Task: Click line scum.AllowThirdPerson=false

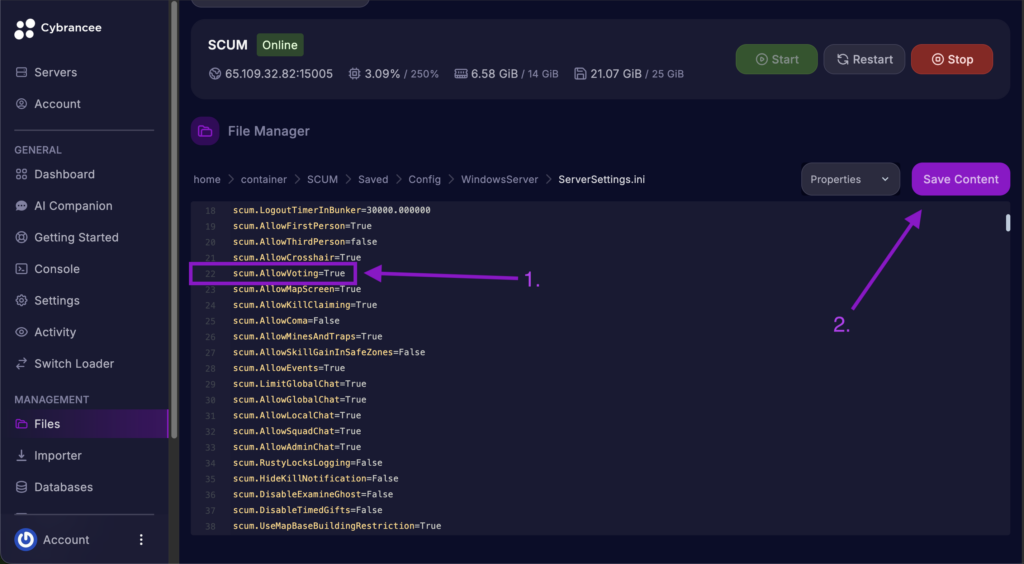Action: click(x=305, y=242)
